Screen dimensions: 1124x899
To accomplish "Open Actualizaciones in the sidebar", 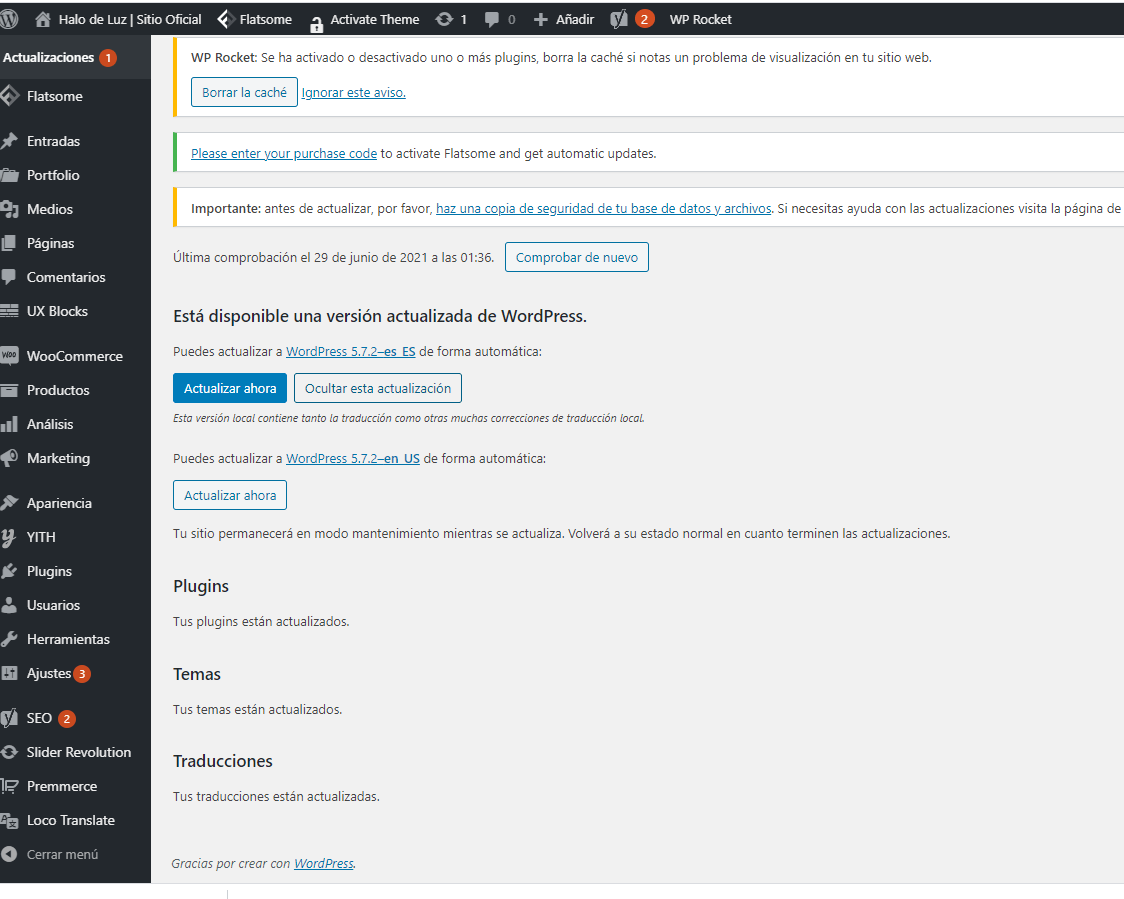I will 49,57.
